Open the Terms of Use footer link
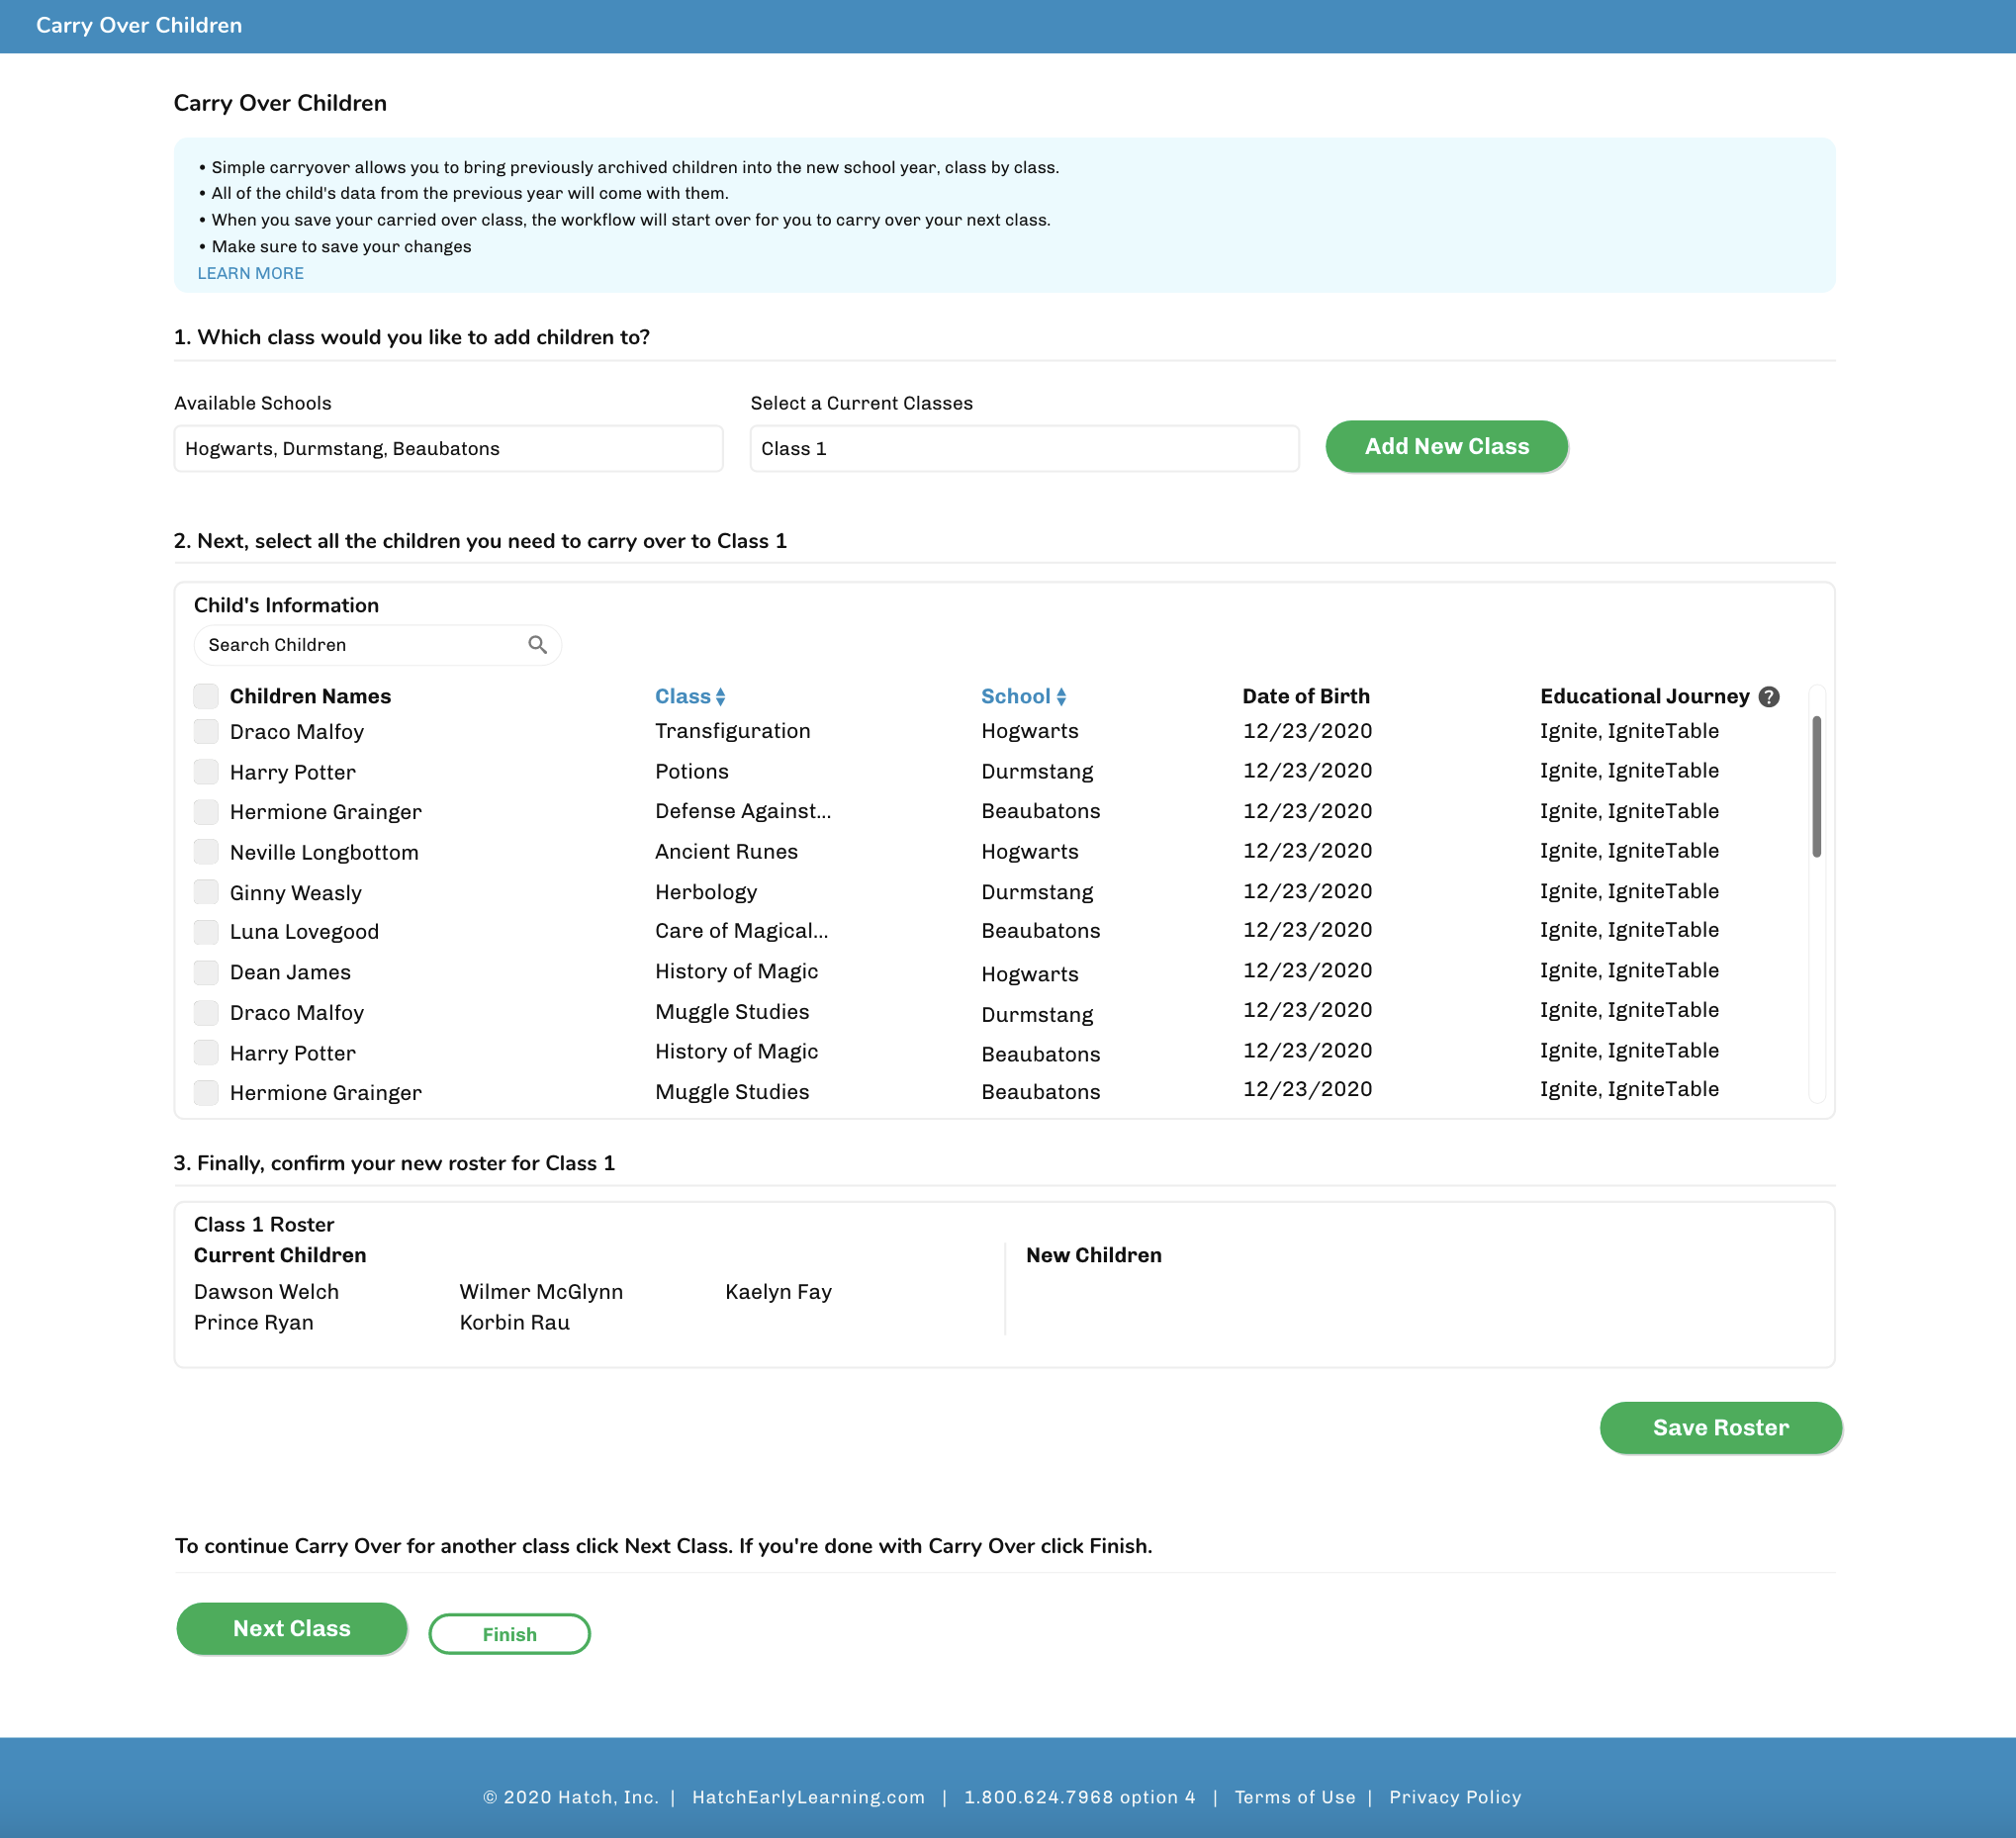 (1294, 1797)
